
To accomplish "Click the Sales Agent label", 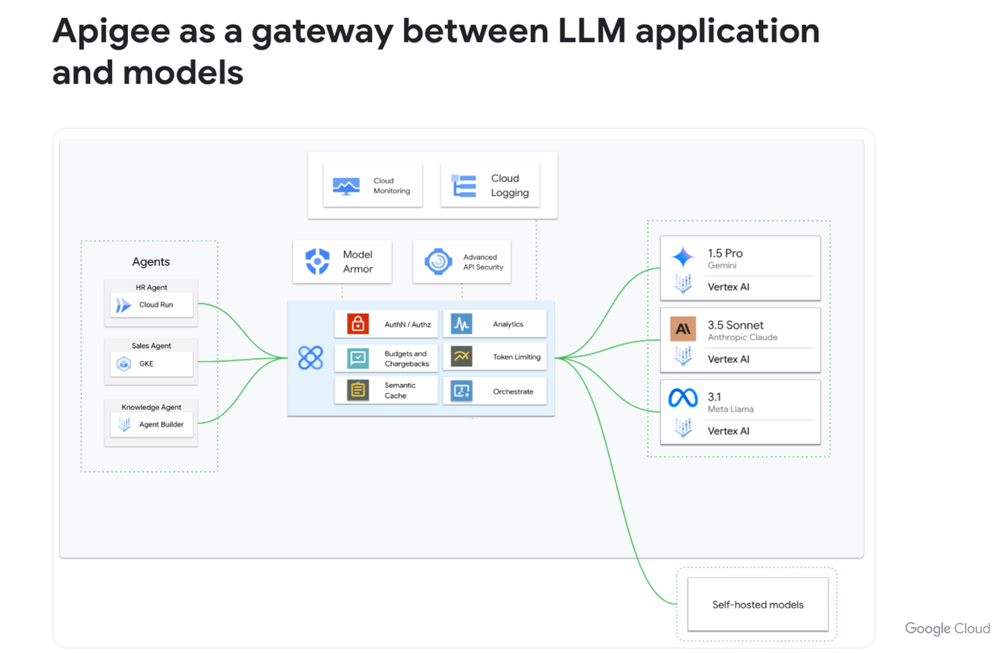I will click(x=152, y=346).
